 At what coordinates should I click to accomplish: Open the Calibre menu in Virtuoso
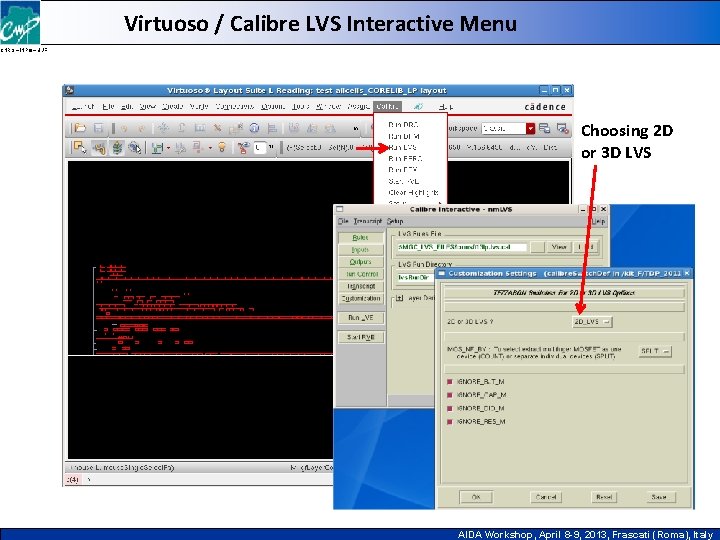pyautogui.click(x=387, y=107)
